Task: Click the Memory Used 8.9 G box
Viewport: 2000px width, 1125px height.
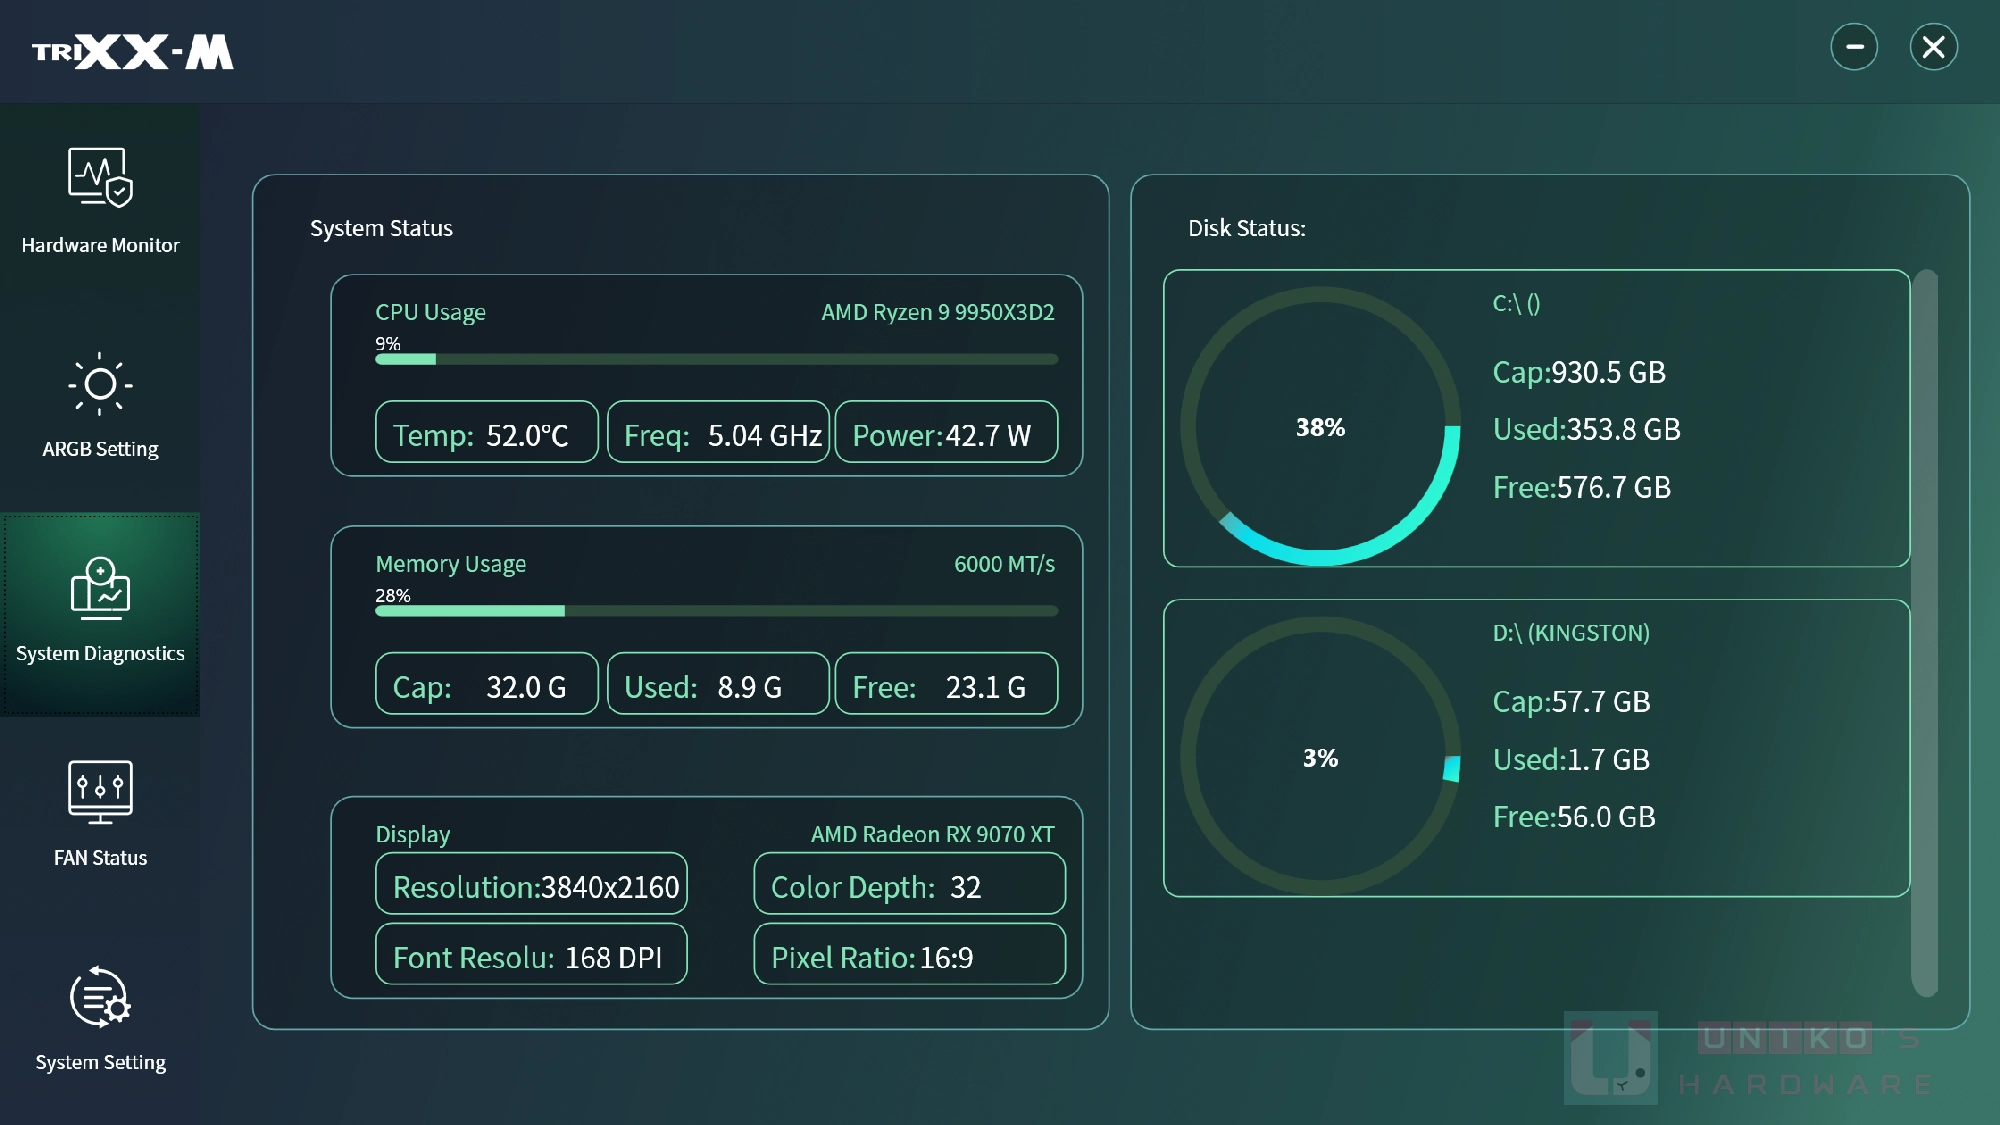Action: (x=718, y=684)
